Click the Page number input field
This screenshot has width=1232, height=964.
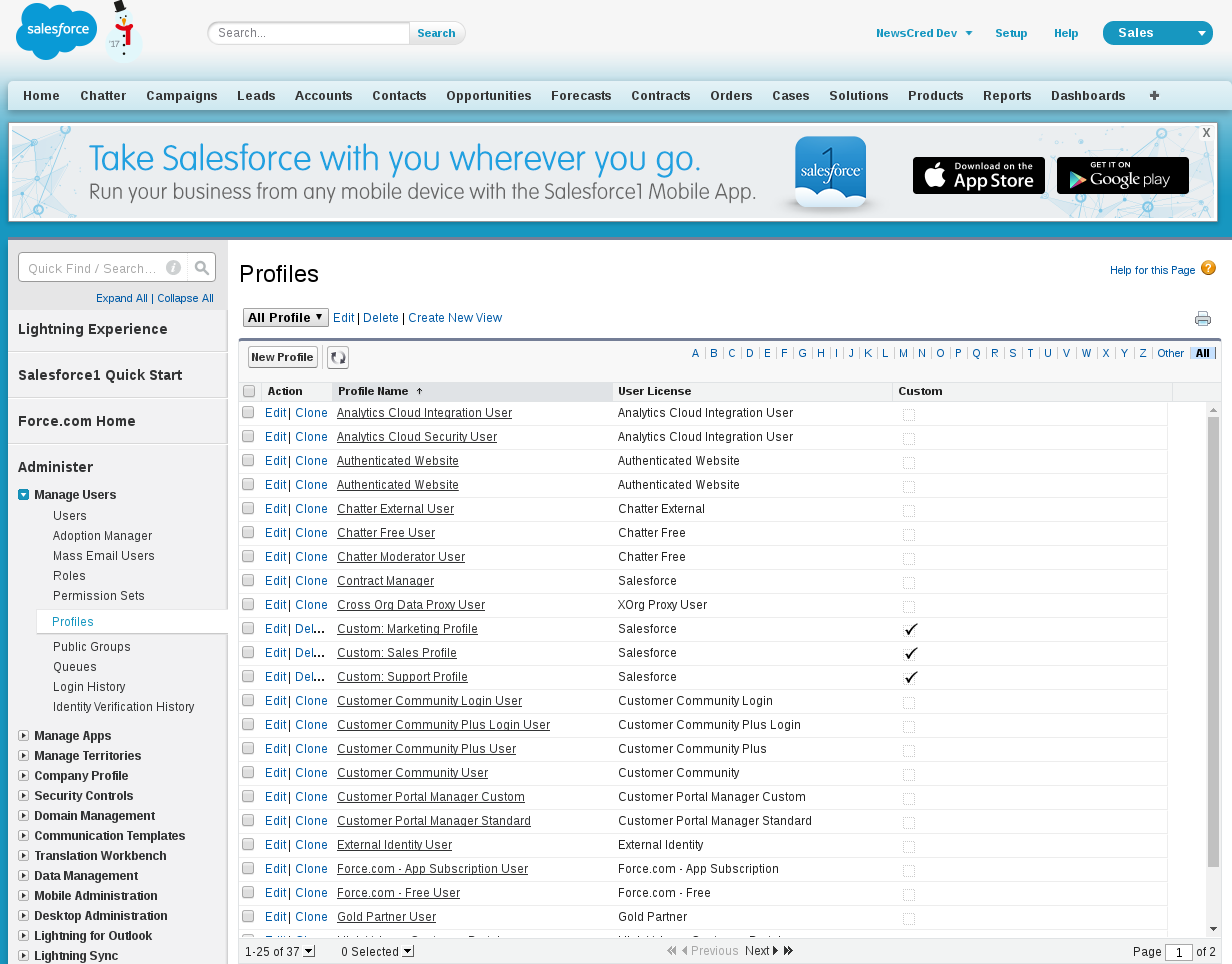click(1179, 952)
